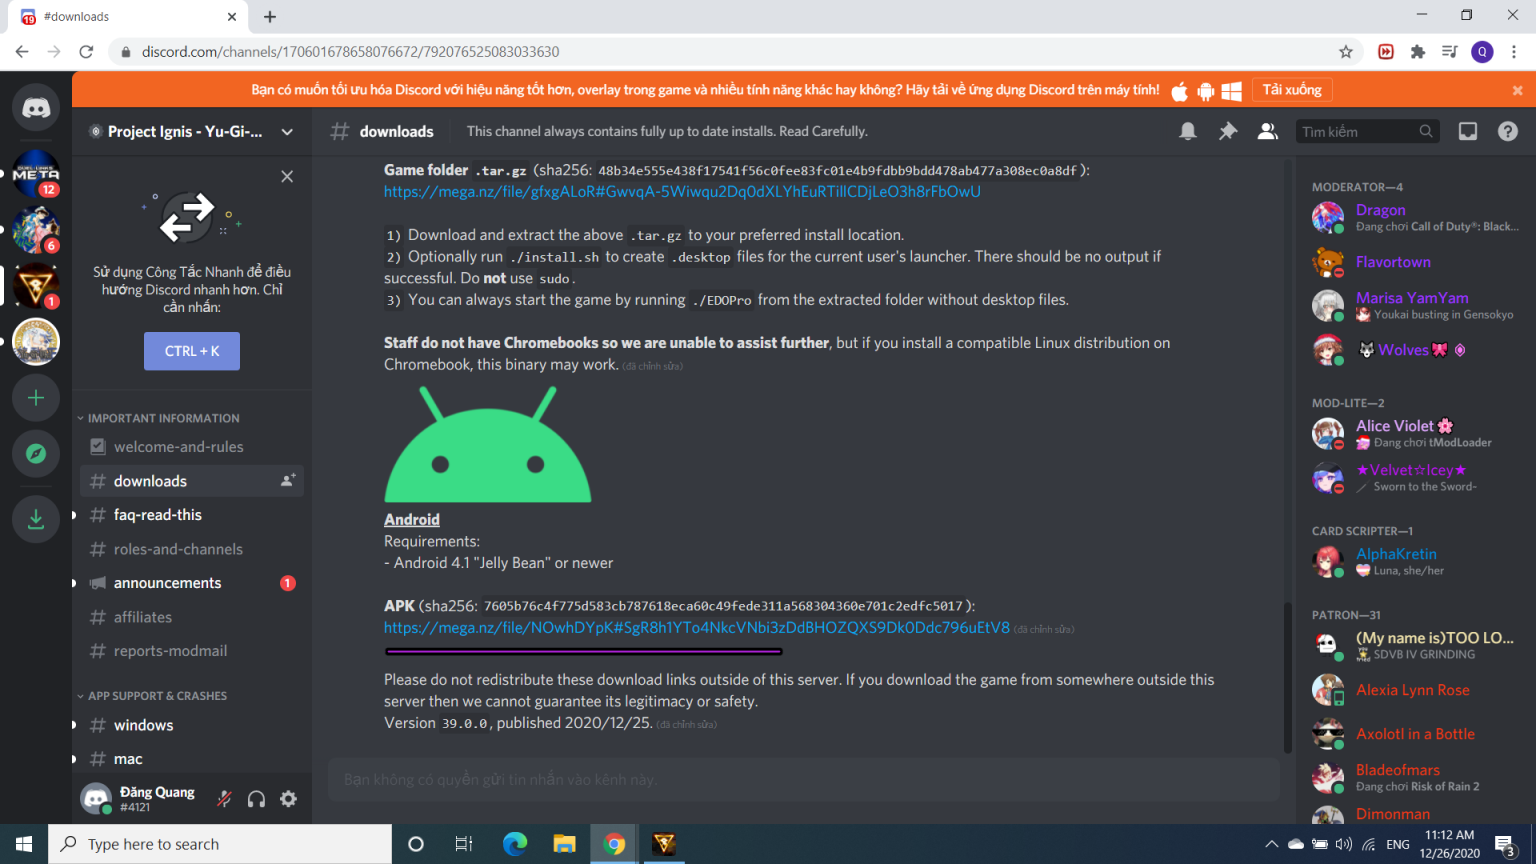
Task: Open the faq-read-this channel
Action: [x=157, y=515]
